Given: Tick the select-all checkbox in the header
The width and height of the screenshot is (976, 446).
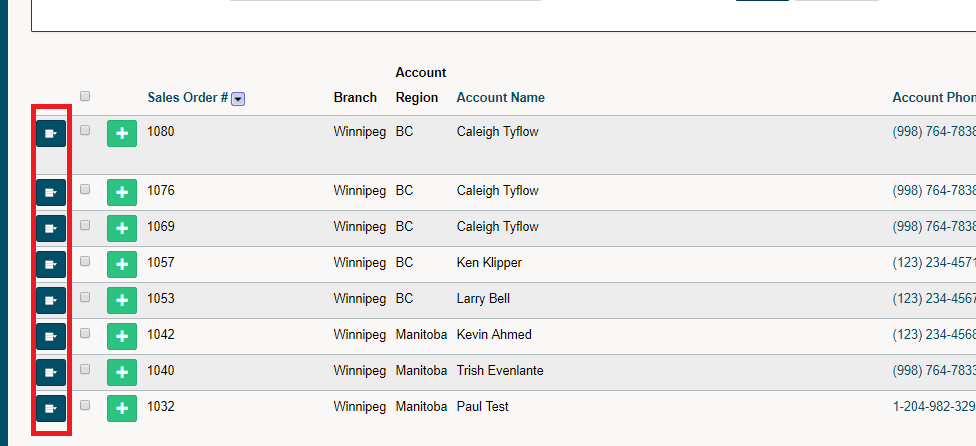Looking at the screenshot, I should click(85, 96).
